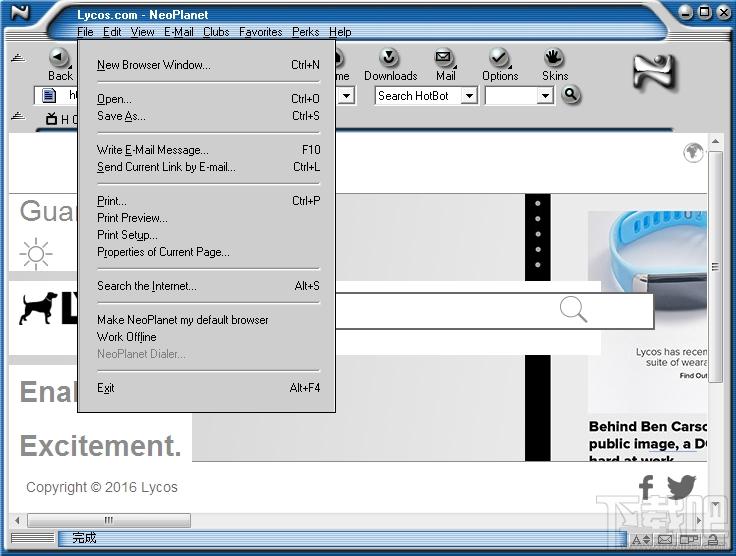Viewport: 736px width, 556px height.
Task: Click the Lycos dog logo
Action: (38, 308)
